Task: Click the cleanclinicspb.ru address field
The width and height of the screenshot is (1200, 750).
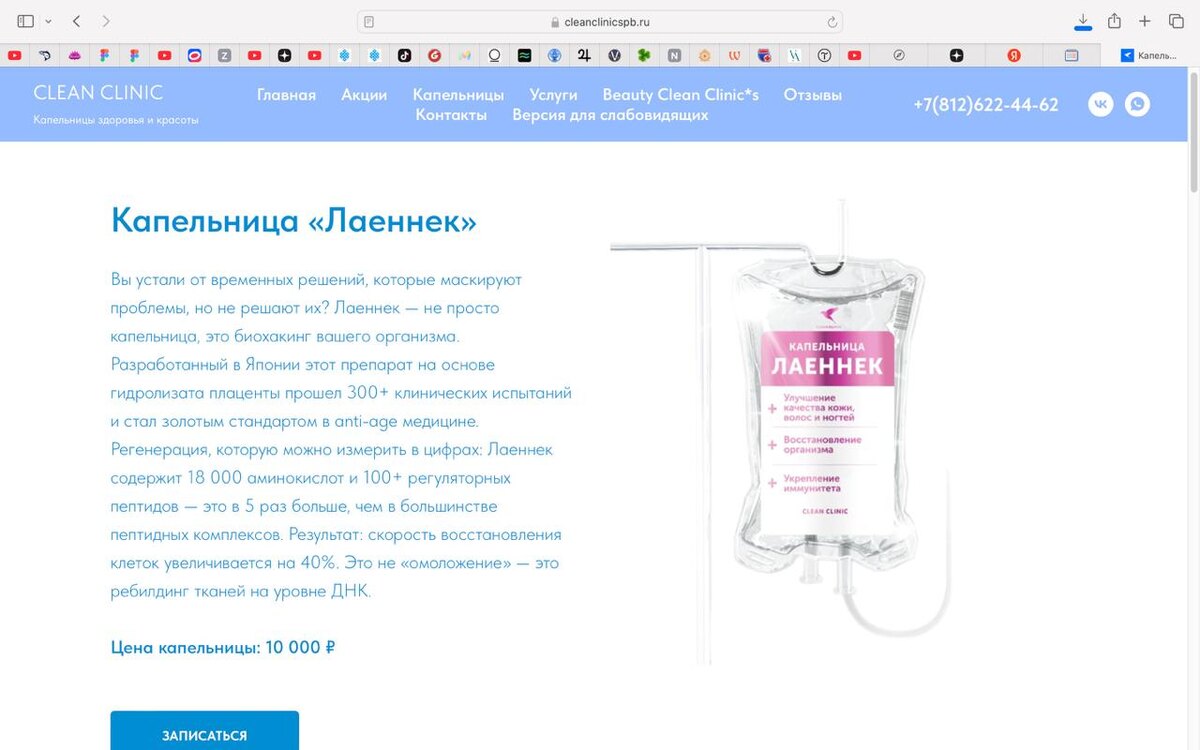Action: click(600, 22)
